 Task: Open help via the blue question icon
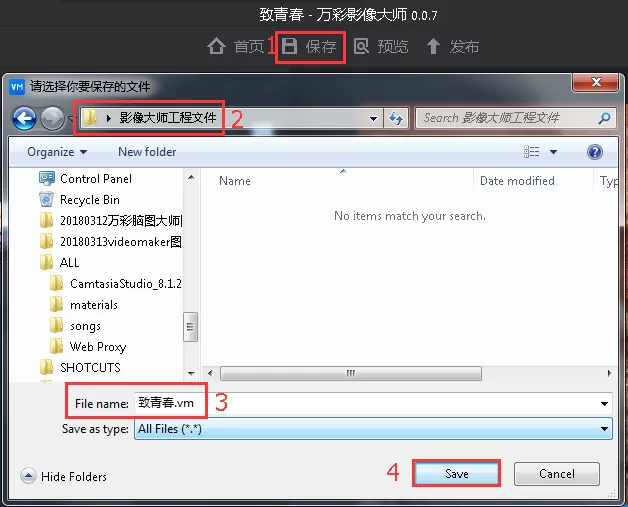coord(595,152)
